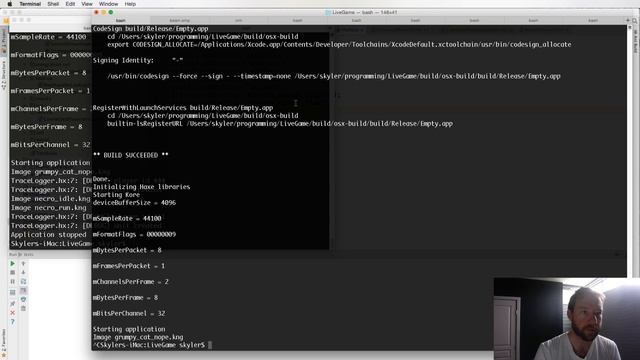
Task: Toggle scroll-to-end icon in Run console
Action: pos(23,290)
